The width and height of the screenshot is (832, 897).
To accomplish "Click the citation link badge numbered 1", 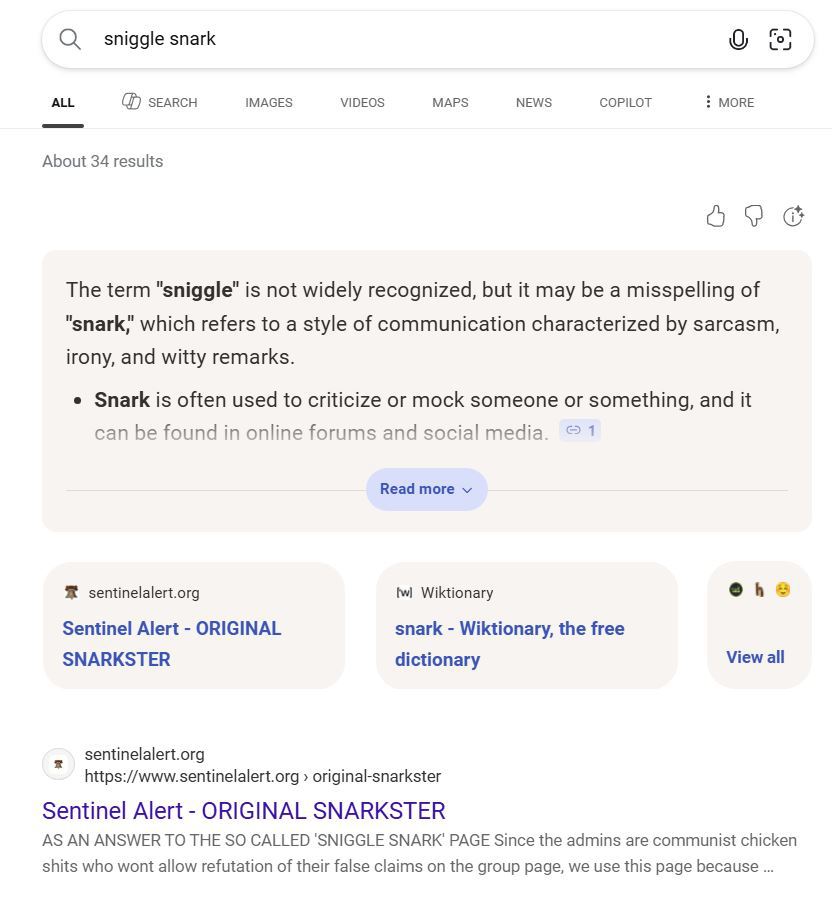I will [x=580, y=430].
